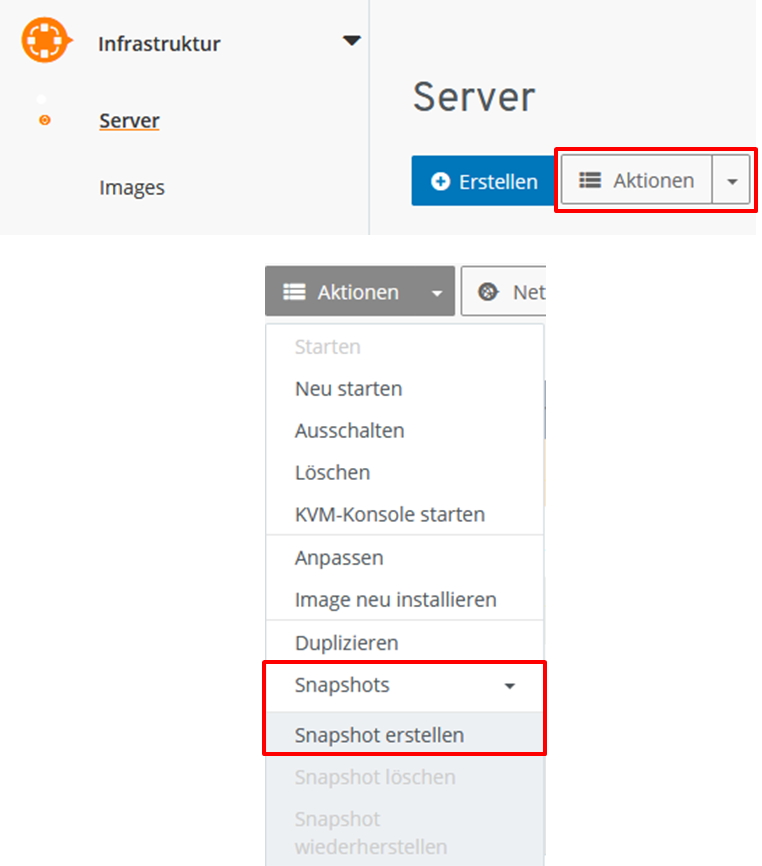Click the network wheel icon next to Aktionen

coord(486,290)
